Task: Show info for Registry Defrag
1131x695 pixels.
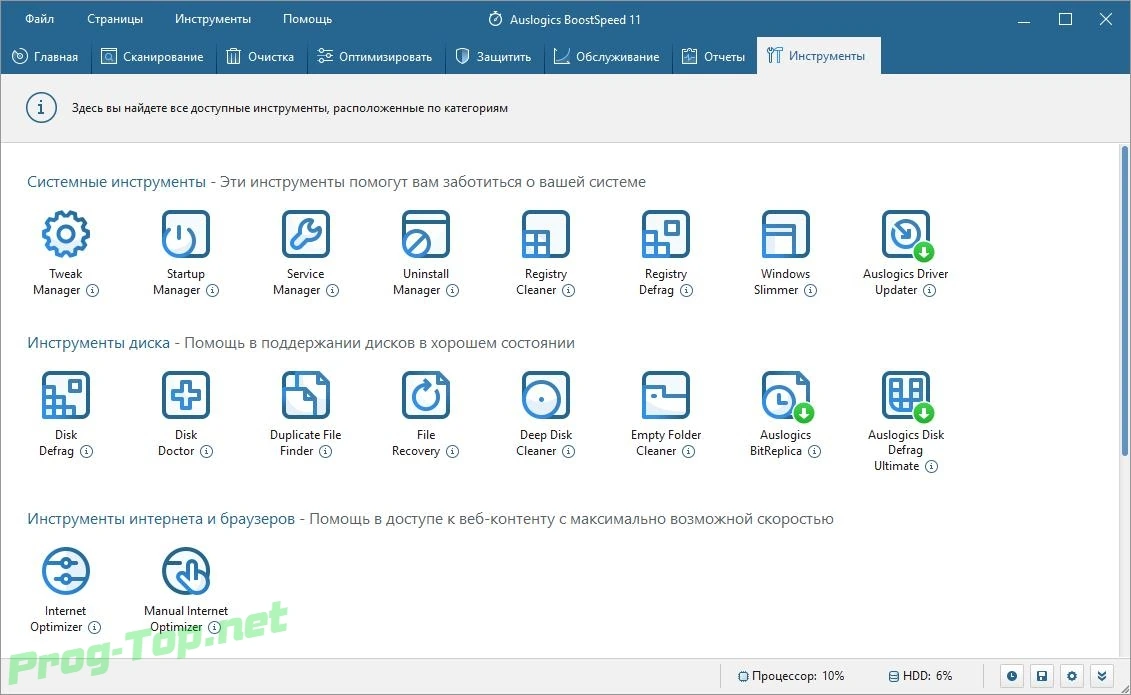Action: pyautogui.click(x=686, y=291)
